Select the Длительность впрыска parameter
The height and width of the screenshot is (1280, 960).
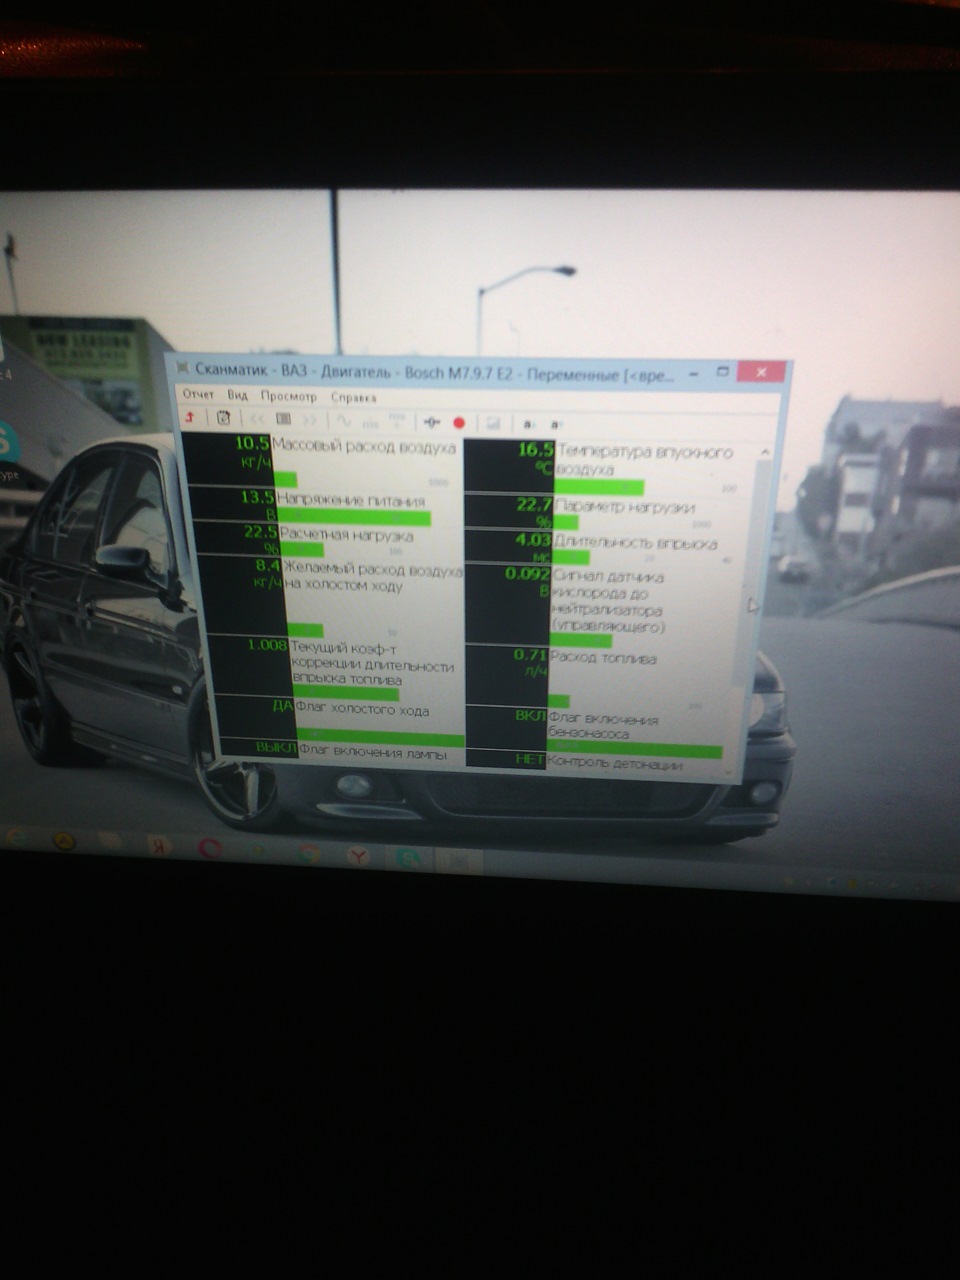pyautogui.click(x=636, y=543)
